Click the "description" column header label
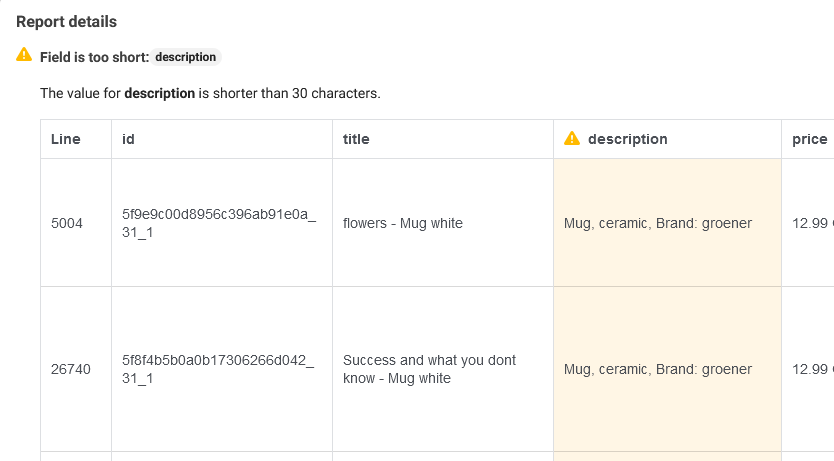 [x=627, y=139]
